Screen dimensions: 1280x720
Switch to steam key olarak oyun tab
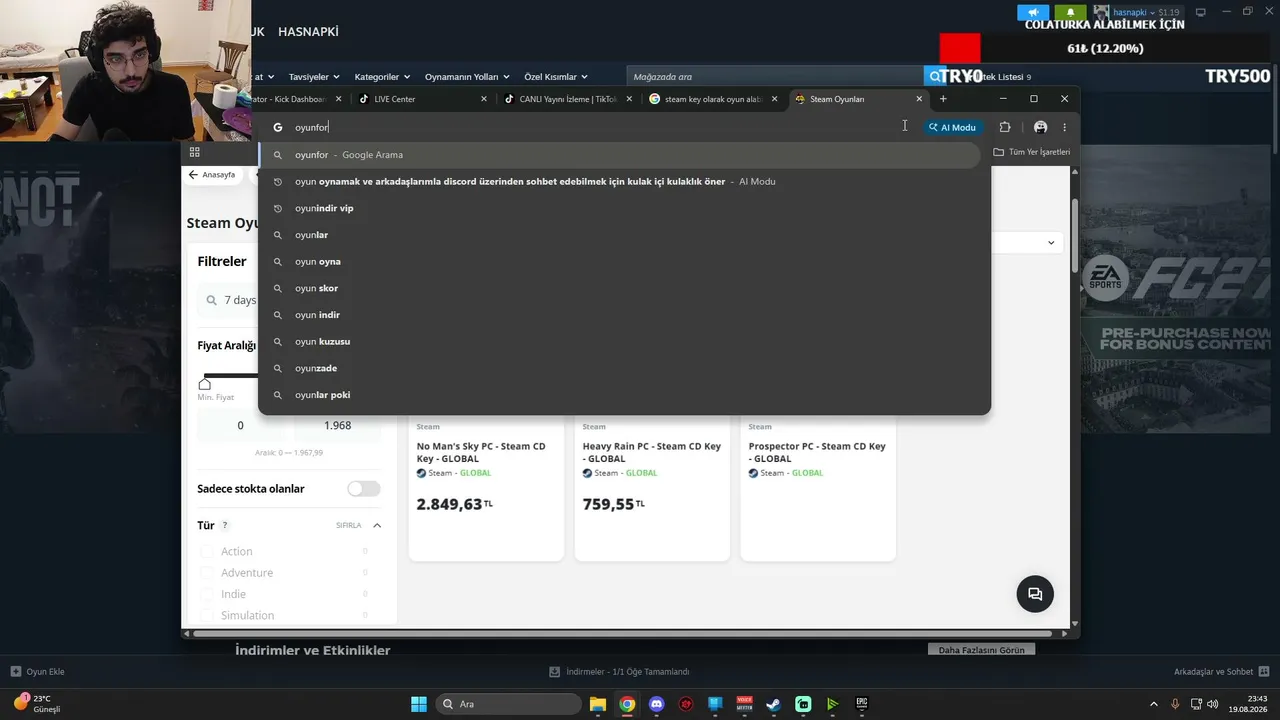pos(713,99)
